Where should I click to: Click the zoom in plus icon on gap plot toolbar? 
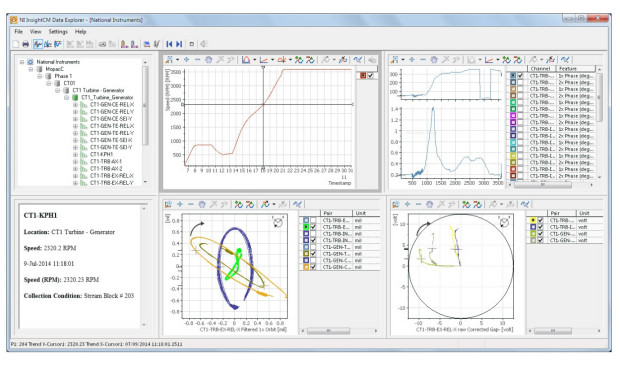(407, 204)
